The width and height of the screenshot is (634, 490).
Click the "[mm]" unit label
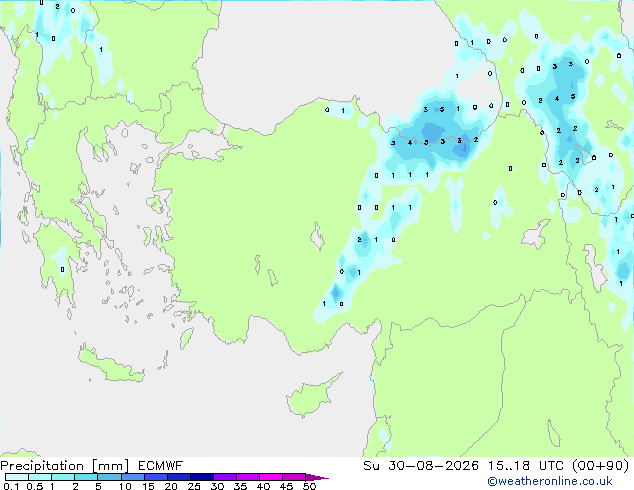[110, 466]
